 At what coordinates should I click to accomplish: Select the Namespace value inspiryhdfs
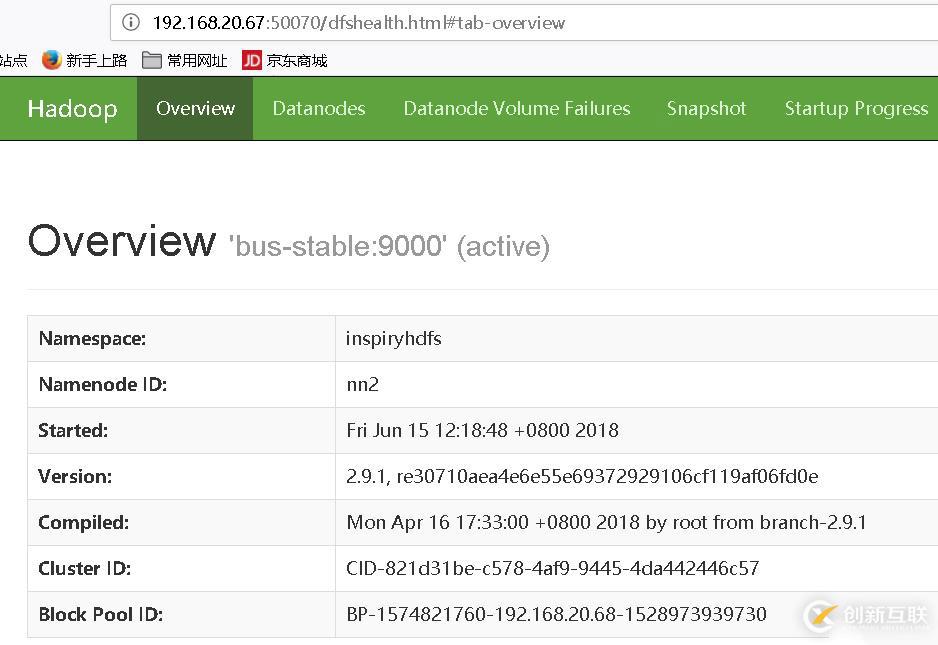(393, 338)
